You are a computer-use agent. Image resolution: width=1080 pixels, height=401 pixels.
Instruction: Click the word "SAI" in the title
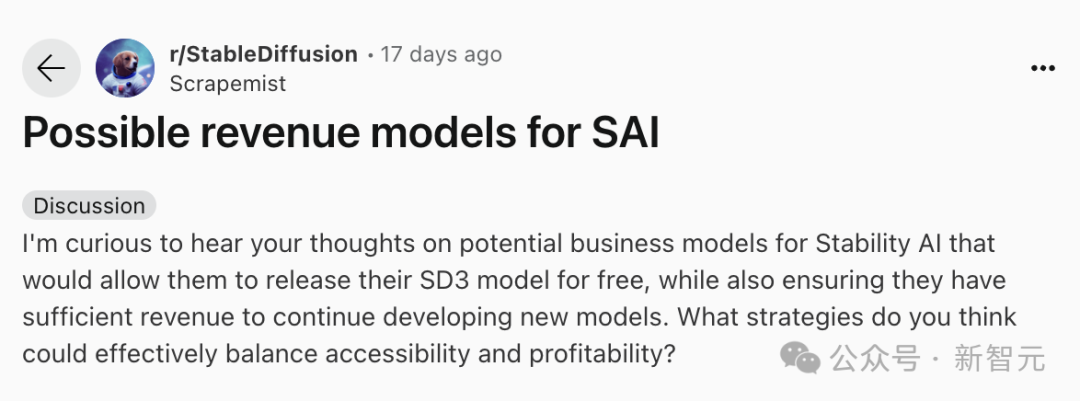[623, 134]
